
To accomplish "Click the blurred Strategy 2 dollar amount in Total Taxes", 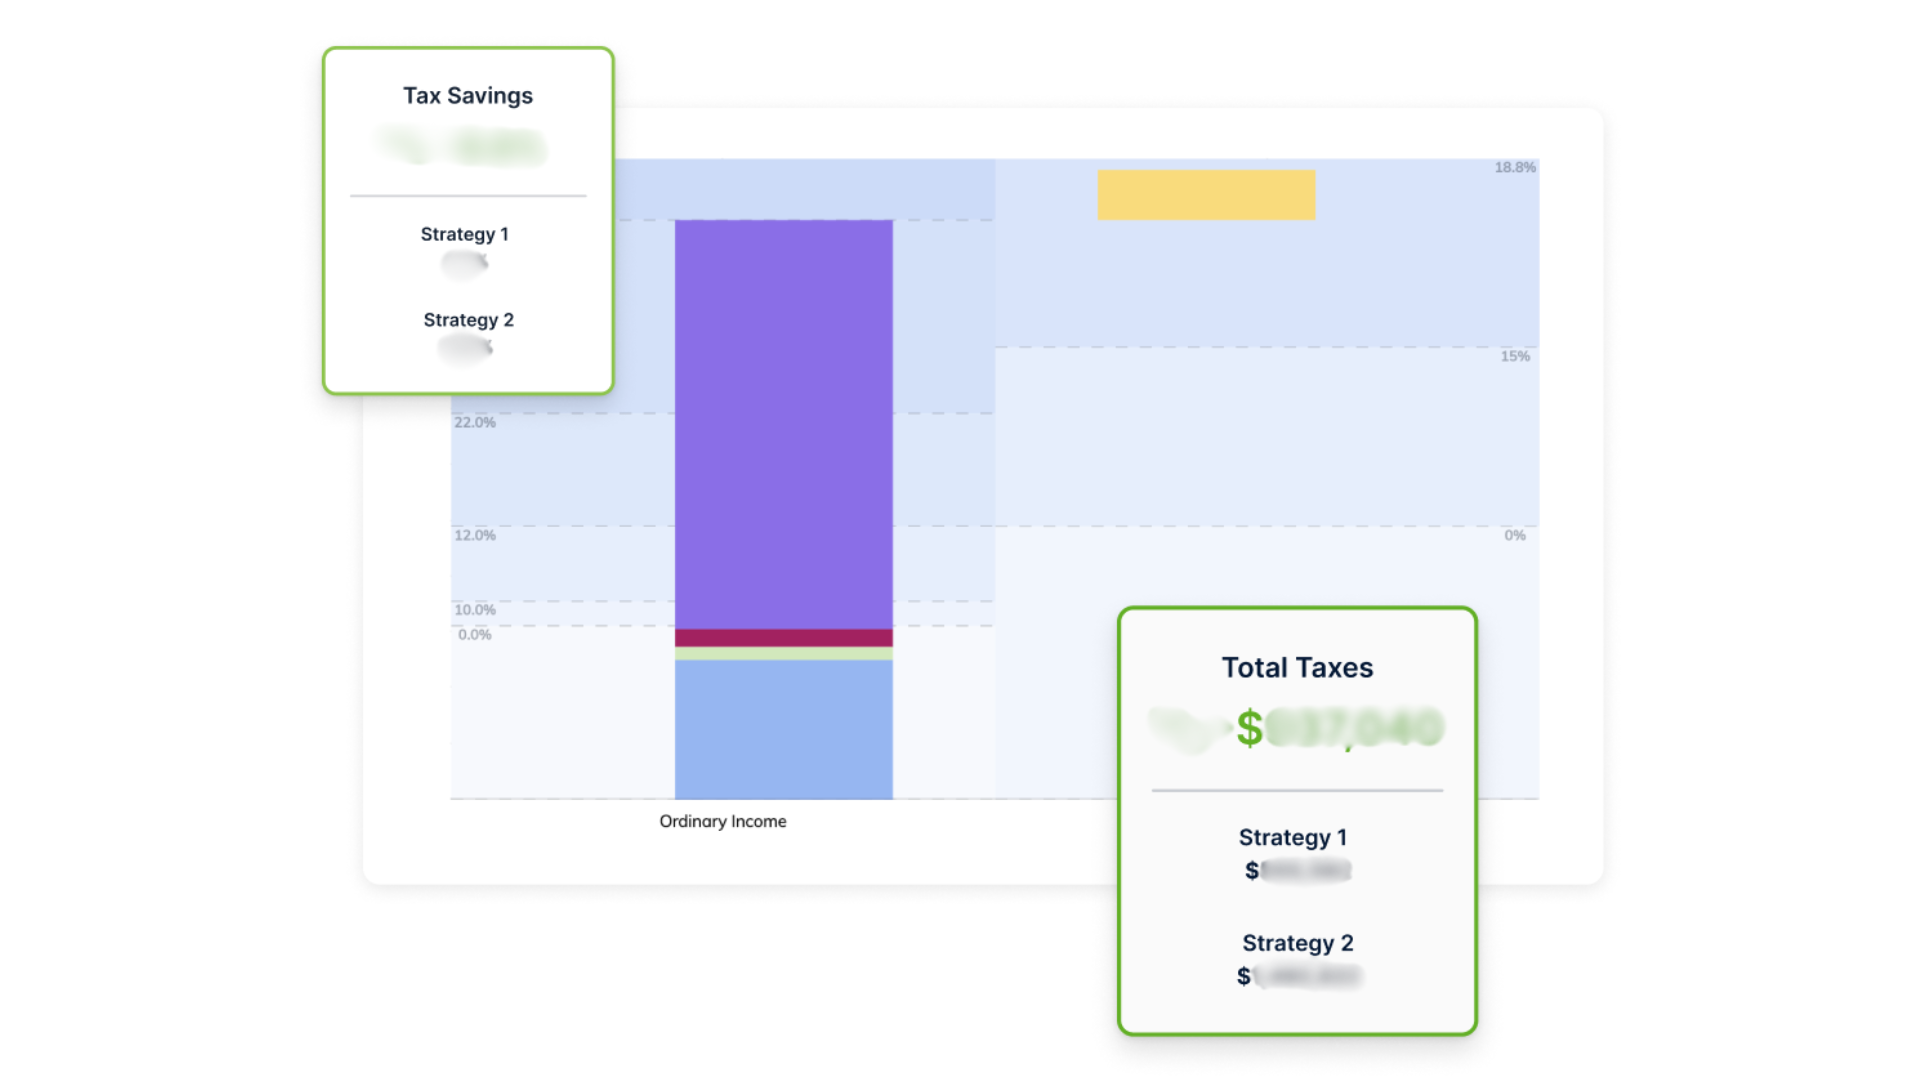I will coord(1299,976).
